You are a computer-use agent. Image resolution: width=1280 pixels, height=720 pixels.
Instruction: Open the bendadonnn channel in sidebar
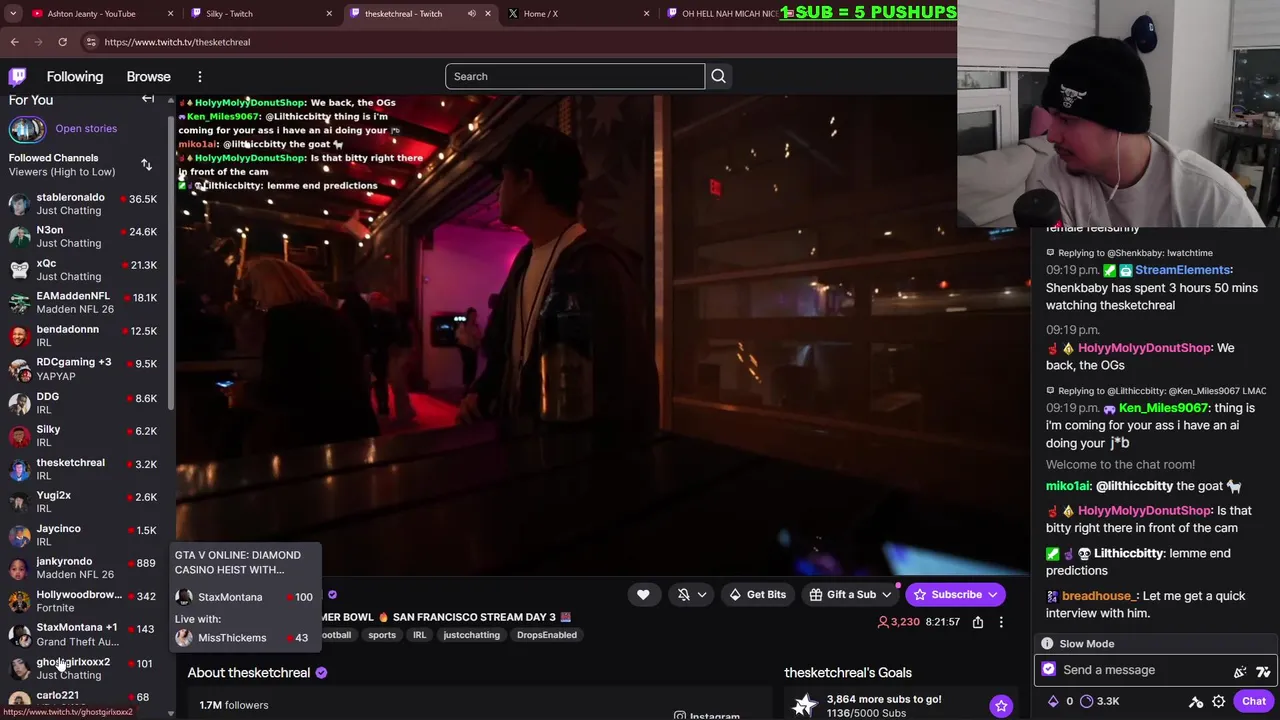click(85, 335)
